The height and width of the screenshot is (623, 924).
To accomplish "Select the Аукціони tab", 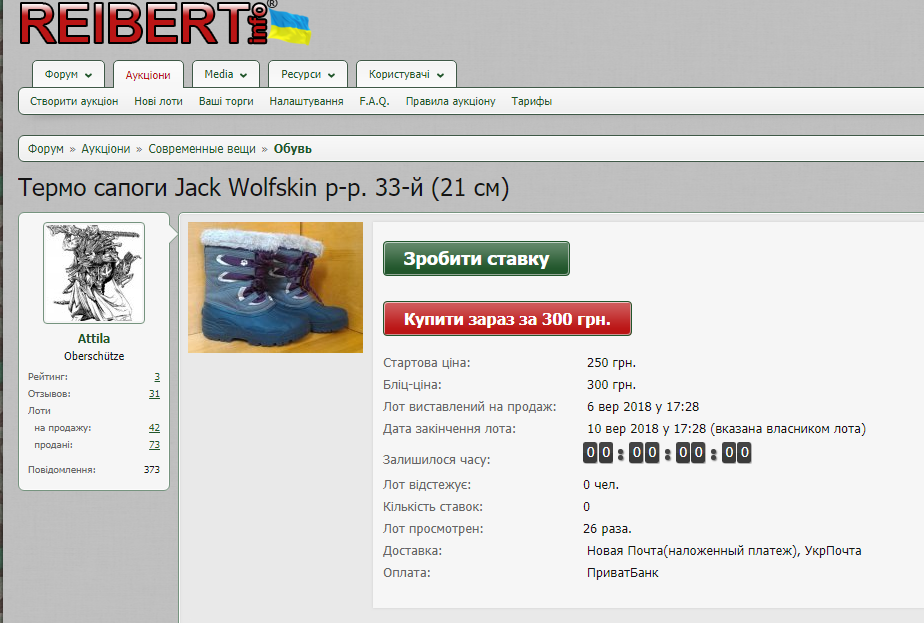I will click(x=148, y=75).
